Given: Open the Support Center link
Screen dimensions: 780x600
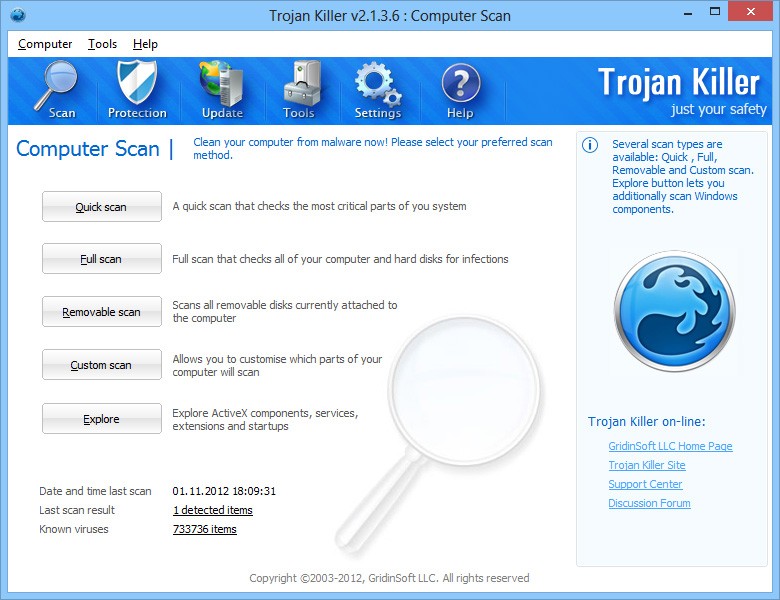Looking at the screenshot, I should 645,484.
